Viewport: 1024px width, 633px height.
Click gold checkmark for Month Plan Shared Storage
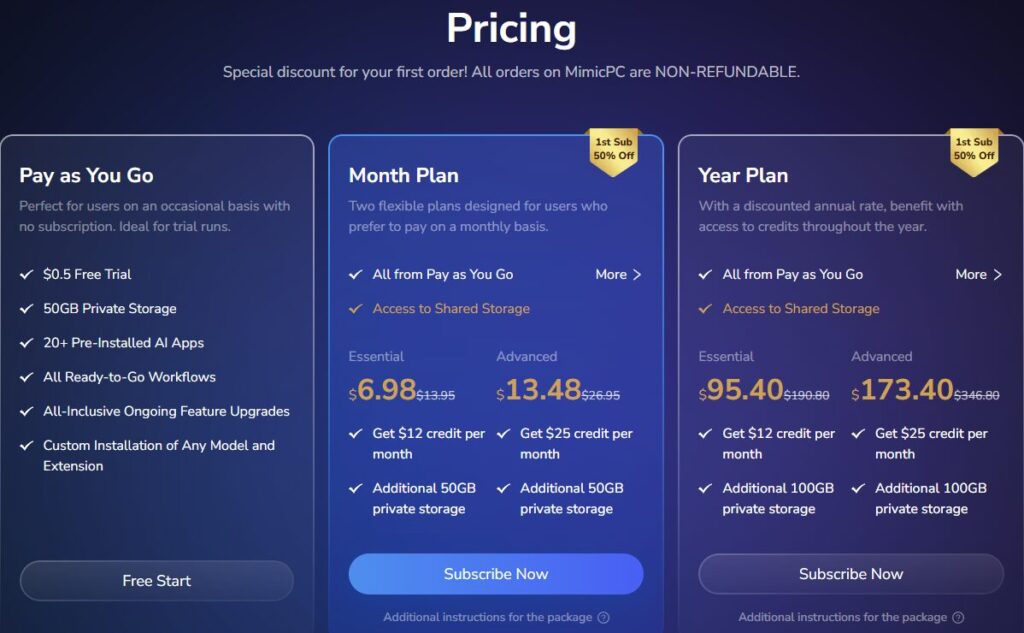point(355,308)
